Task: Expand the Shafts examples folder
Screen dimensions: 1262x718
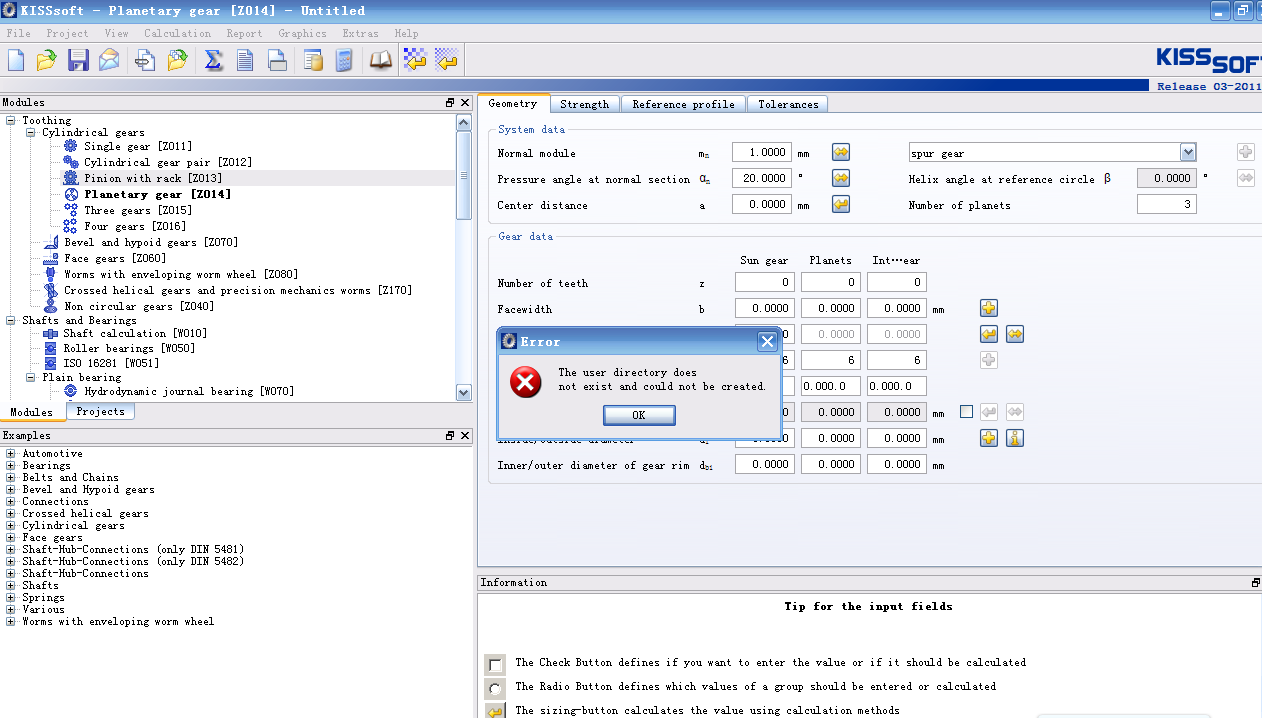Action: pos(11,586)
